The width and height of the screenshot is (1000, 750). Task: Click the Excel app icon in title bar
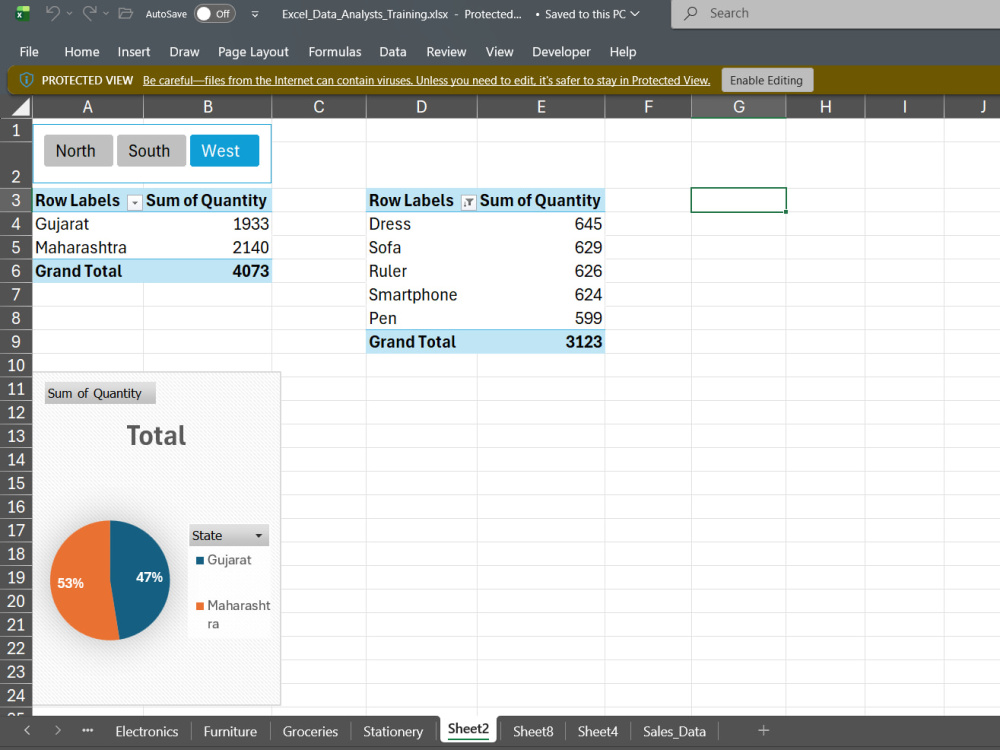pyautogui.click(x=23, y=13)
